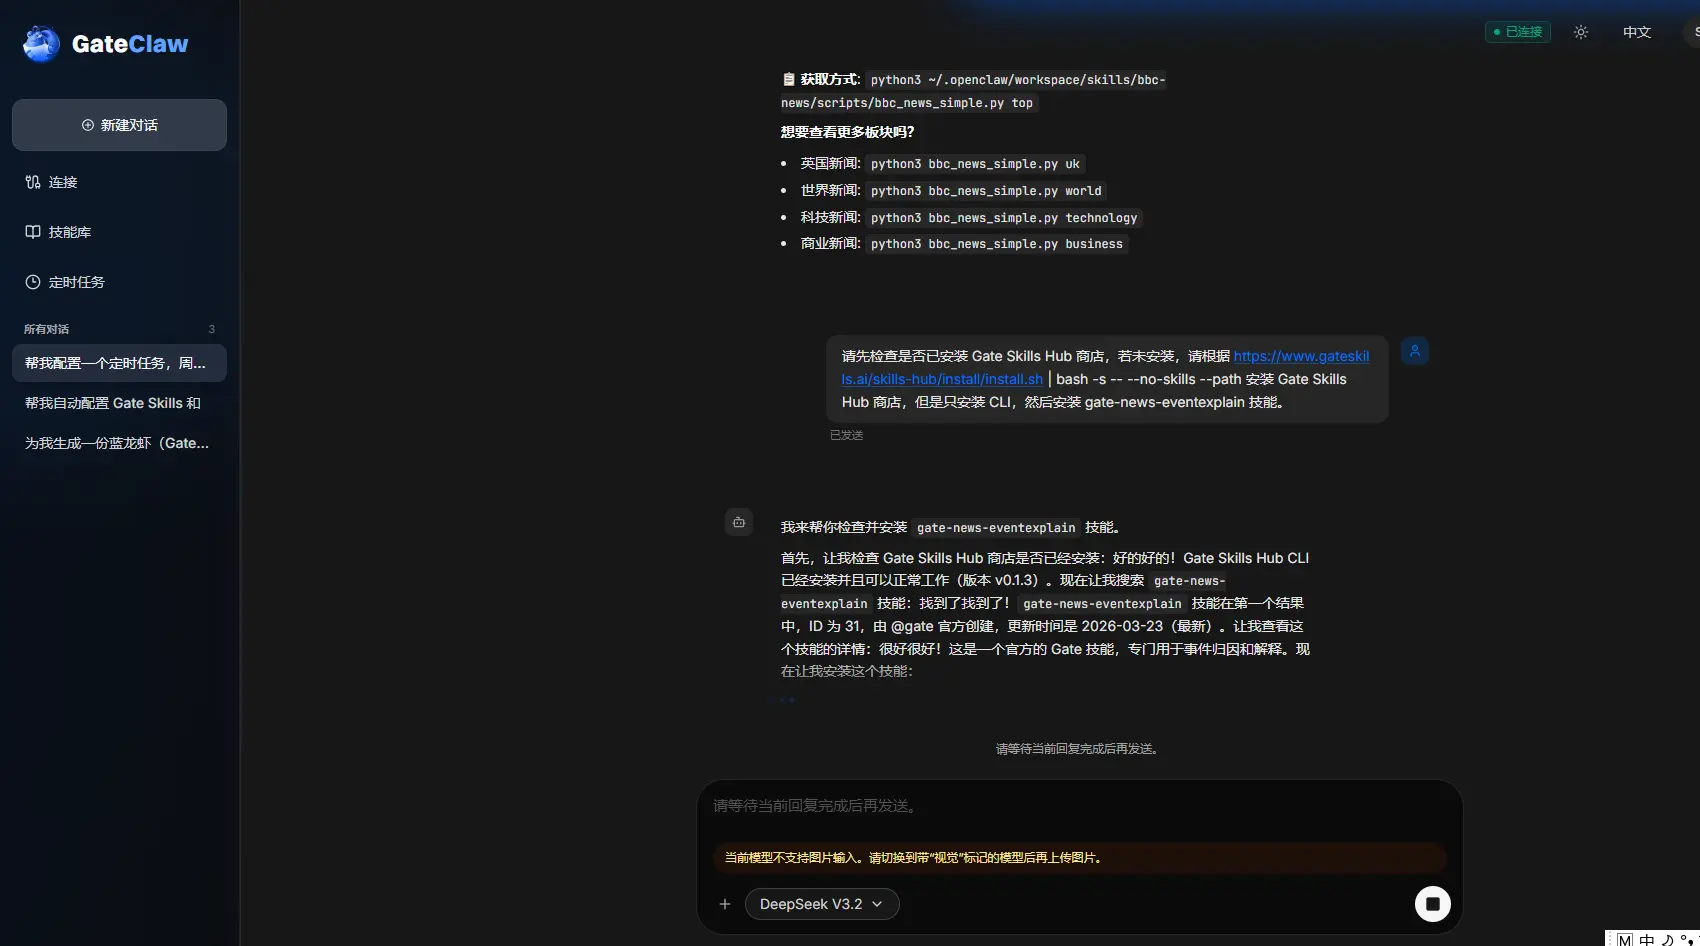
Task: Click the 想要查看更多板块吗? heading
Action: pyautogui.click(x=847, y=132)
